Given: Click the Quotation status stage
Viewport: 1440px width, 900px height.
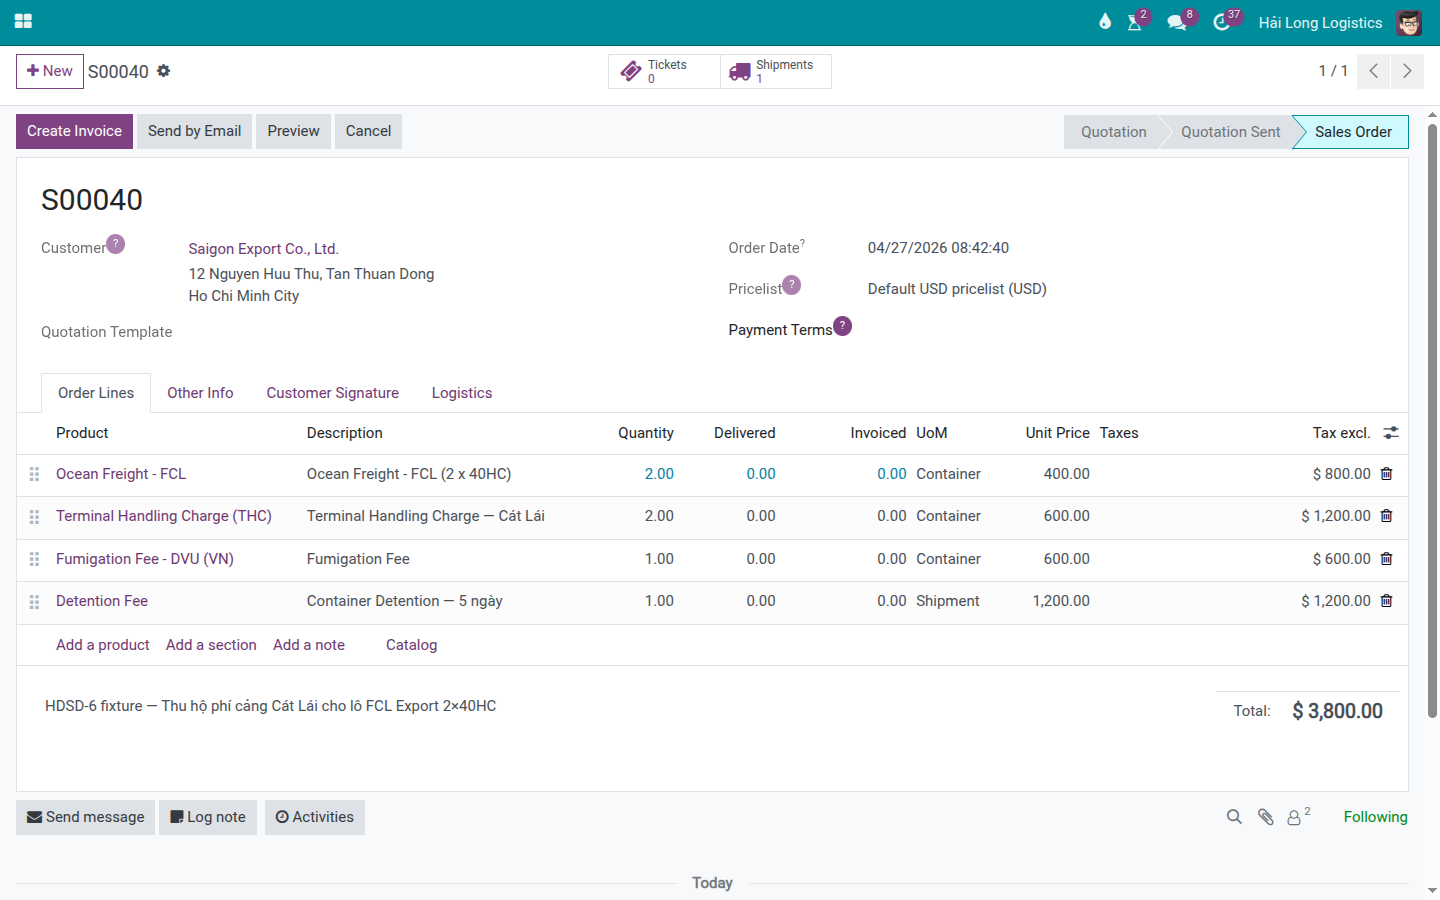Looking at the screenshot, I should pyautogui.click(x=1113, y=132).
